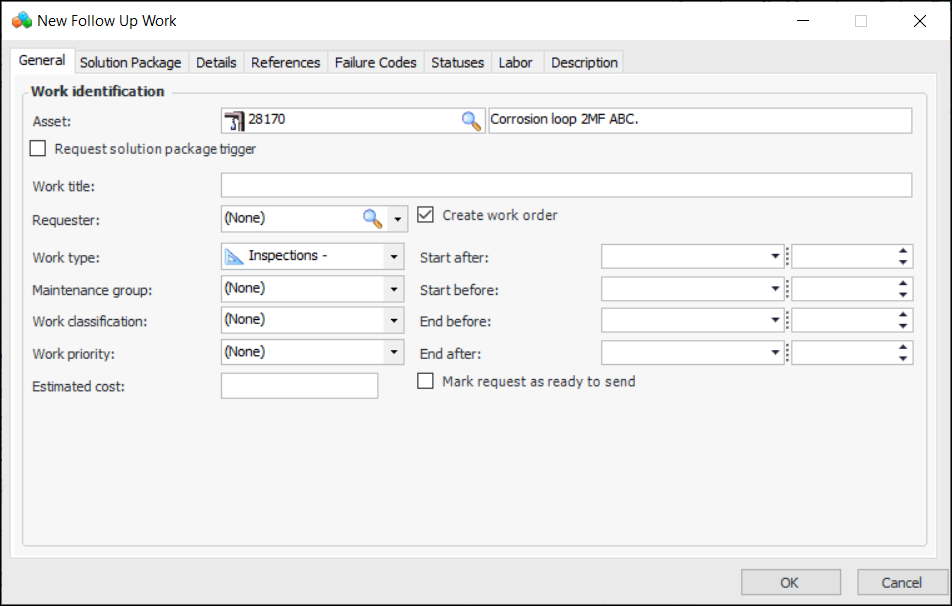Click the Cancel button
Screen dimensions: 952x606
coord(901,582)
